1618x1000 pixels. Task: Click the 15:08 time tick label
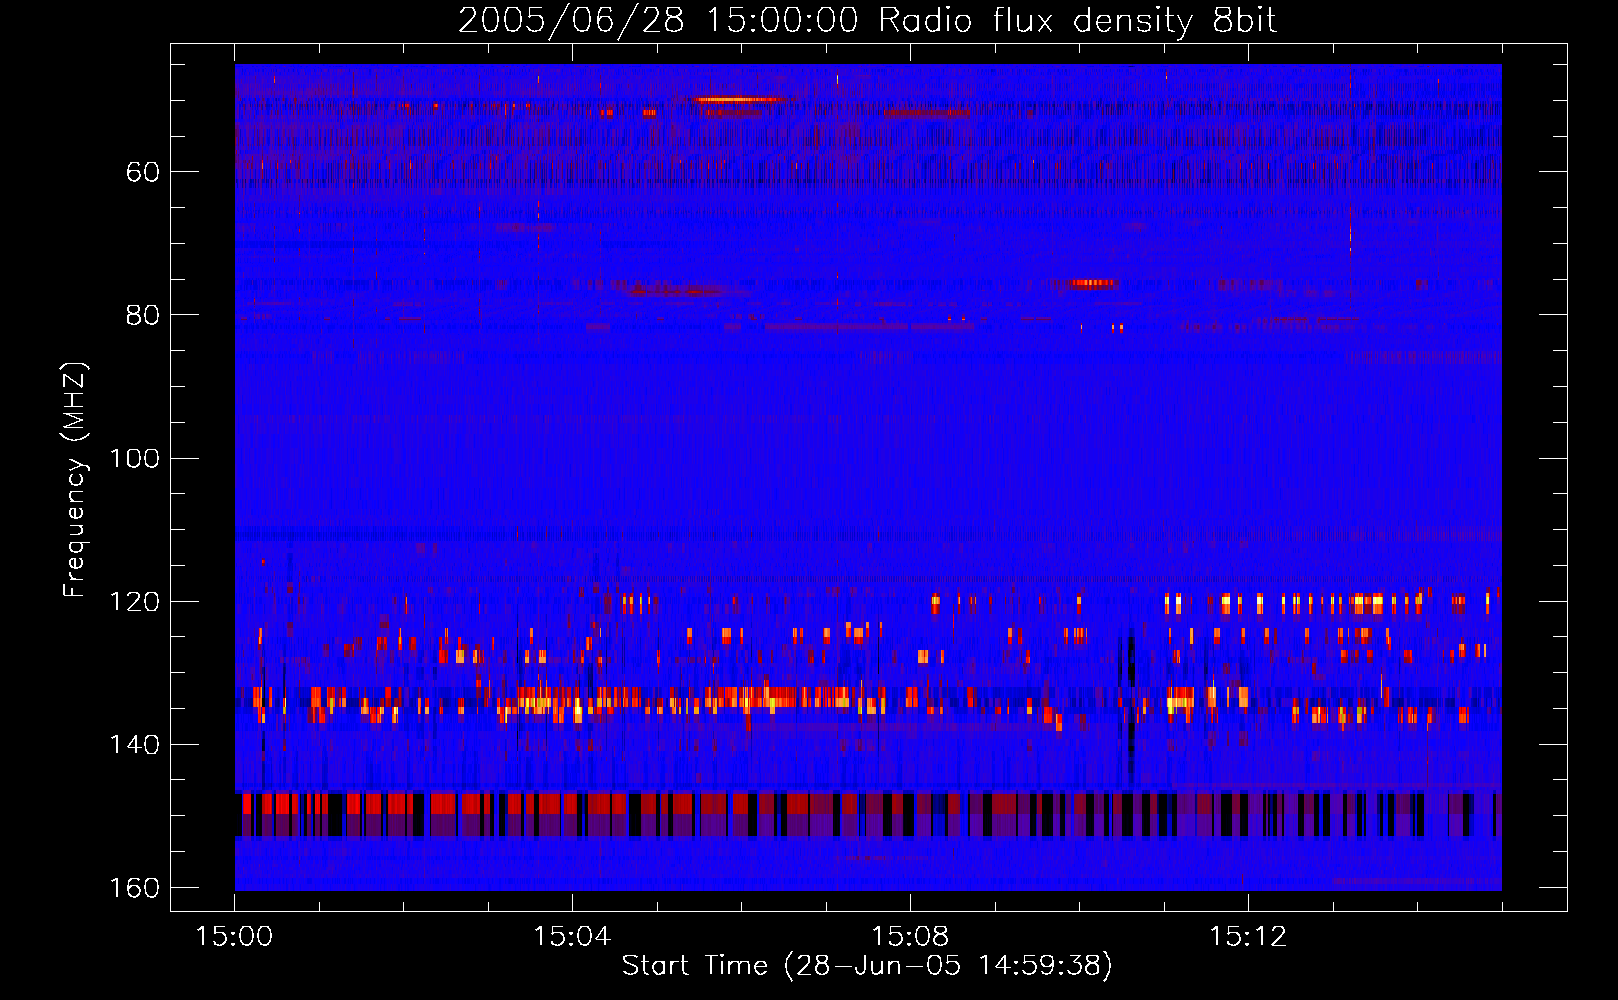(910, 937)
